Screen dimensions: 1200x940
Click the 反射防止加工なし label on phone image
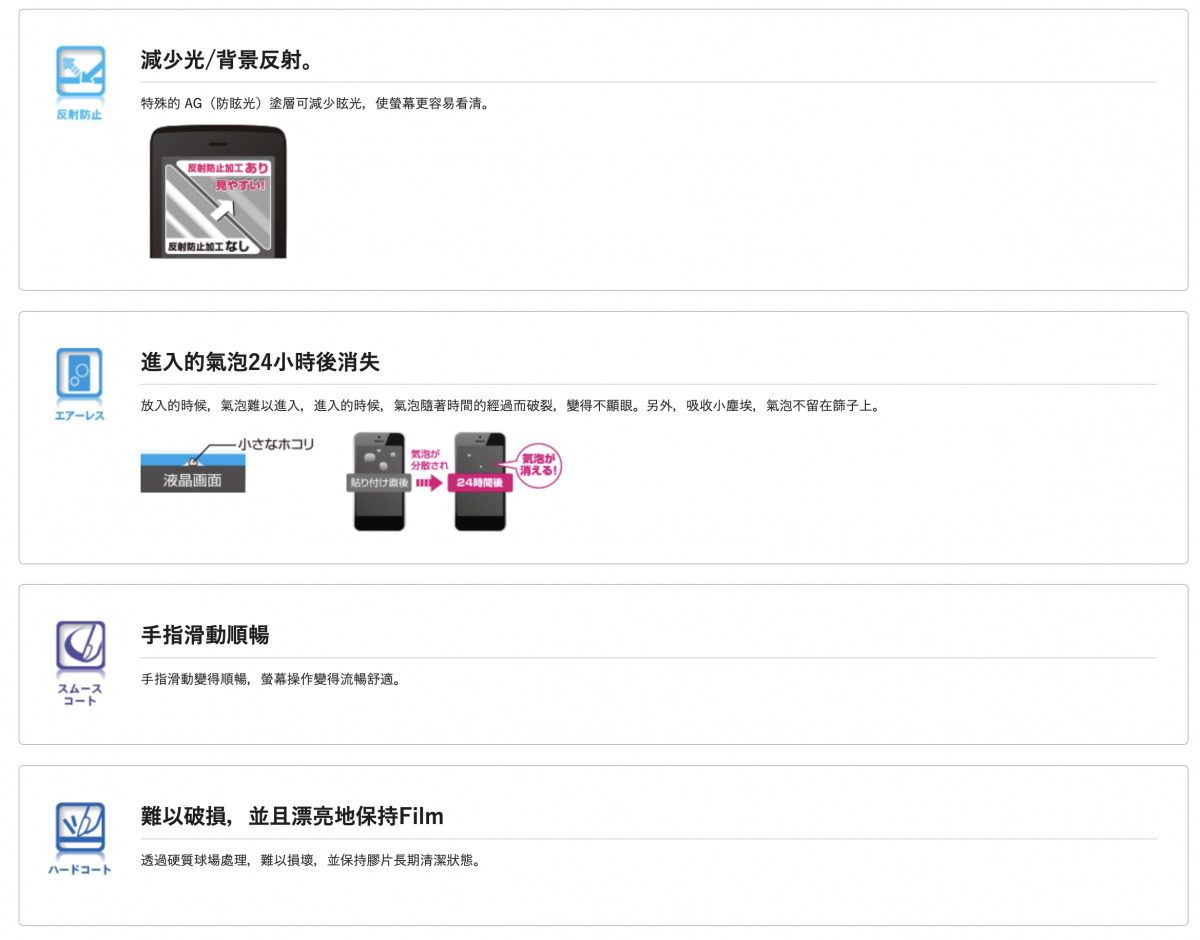(209, 245)
